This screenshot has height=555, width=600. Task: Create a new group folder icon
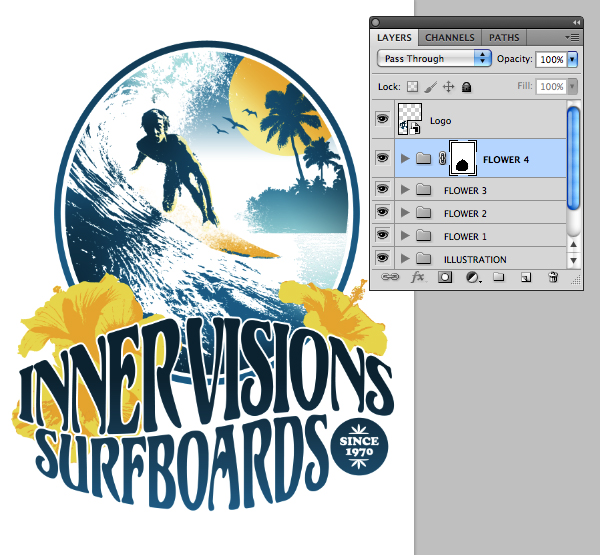point(498,276)
